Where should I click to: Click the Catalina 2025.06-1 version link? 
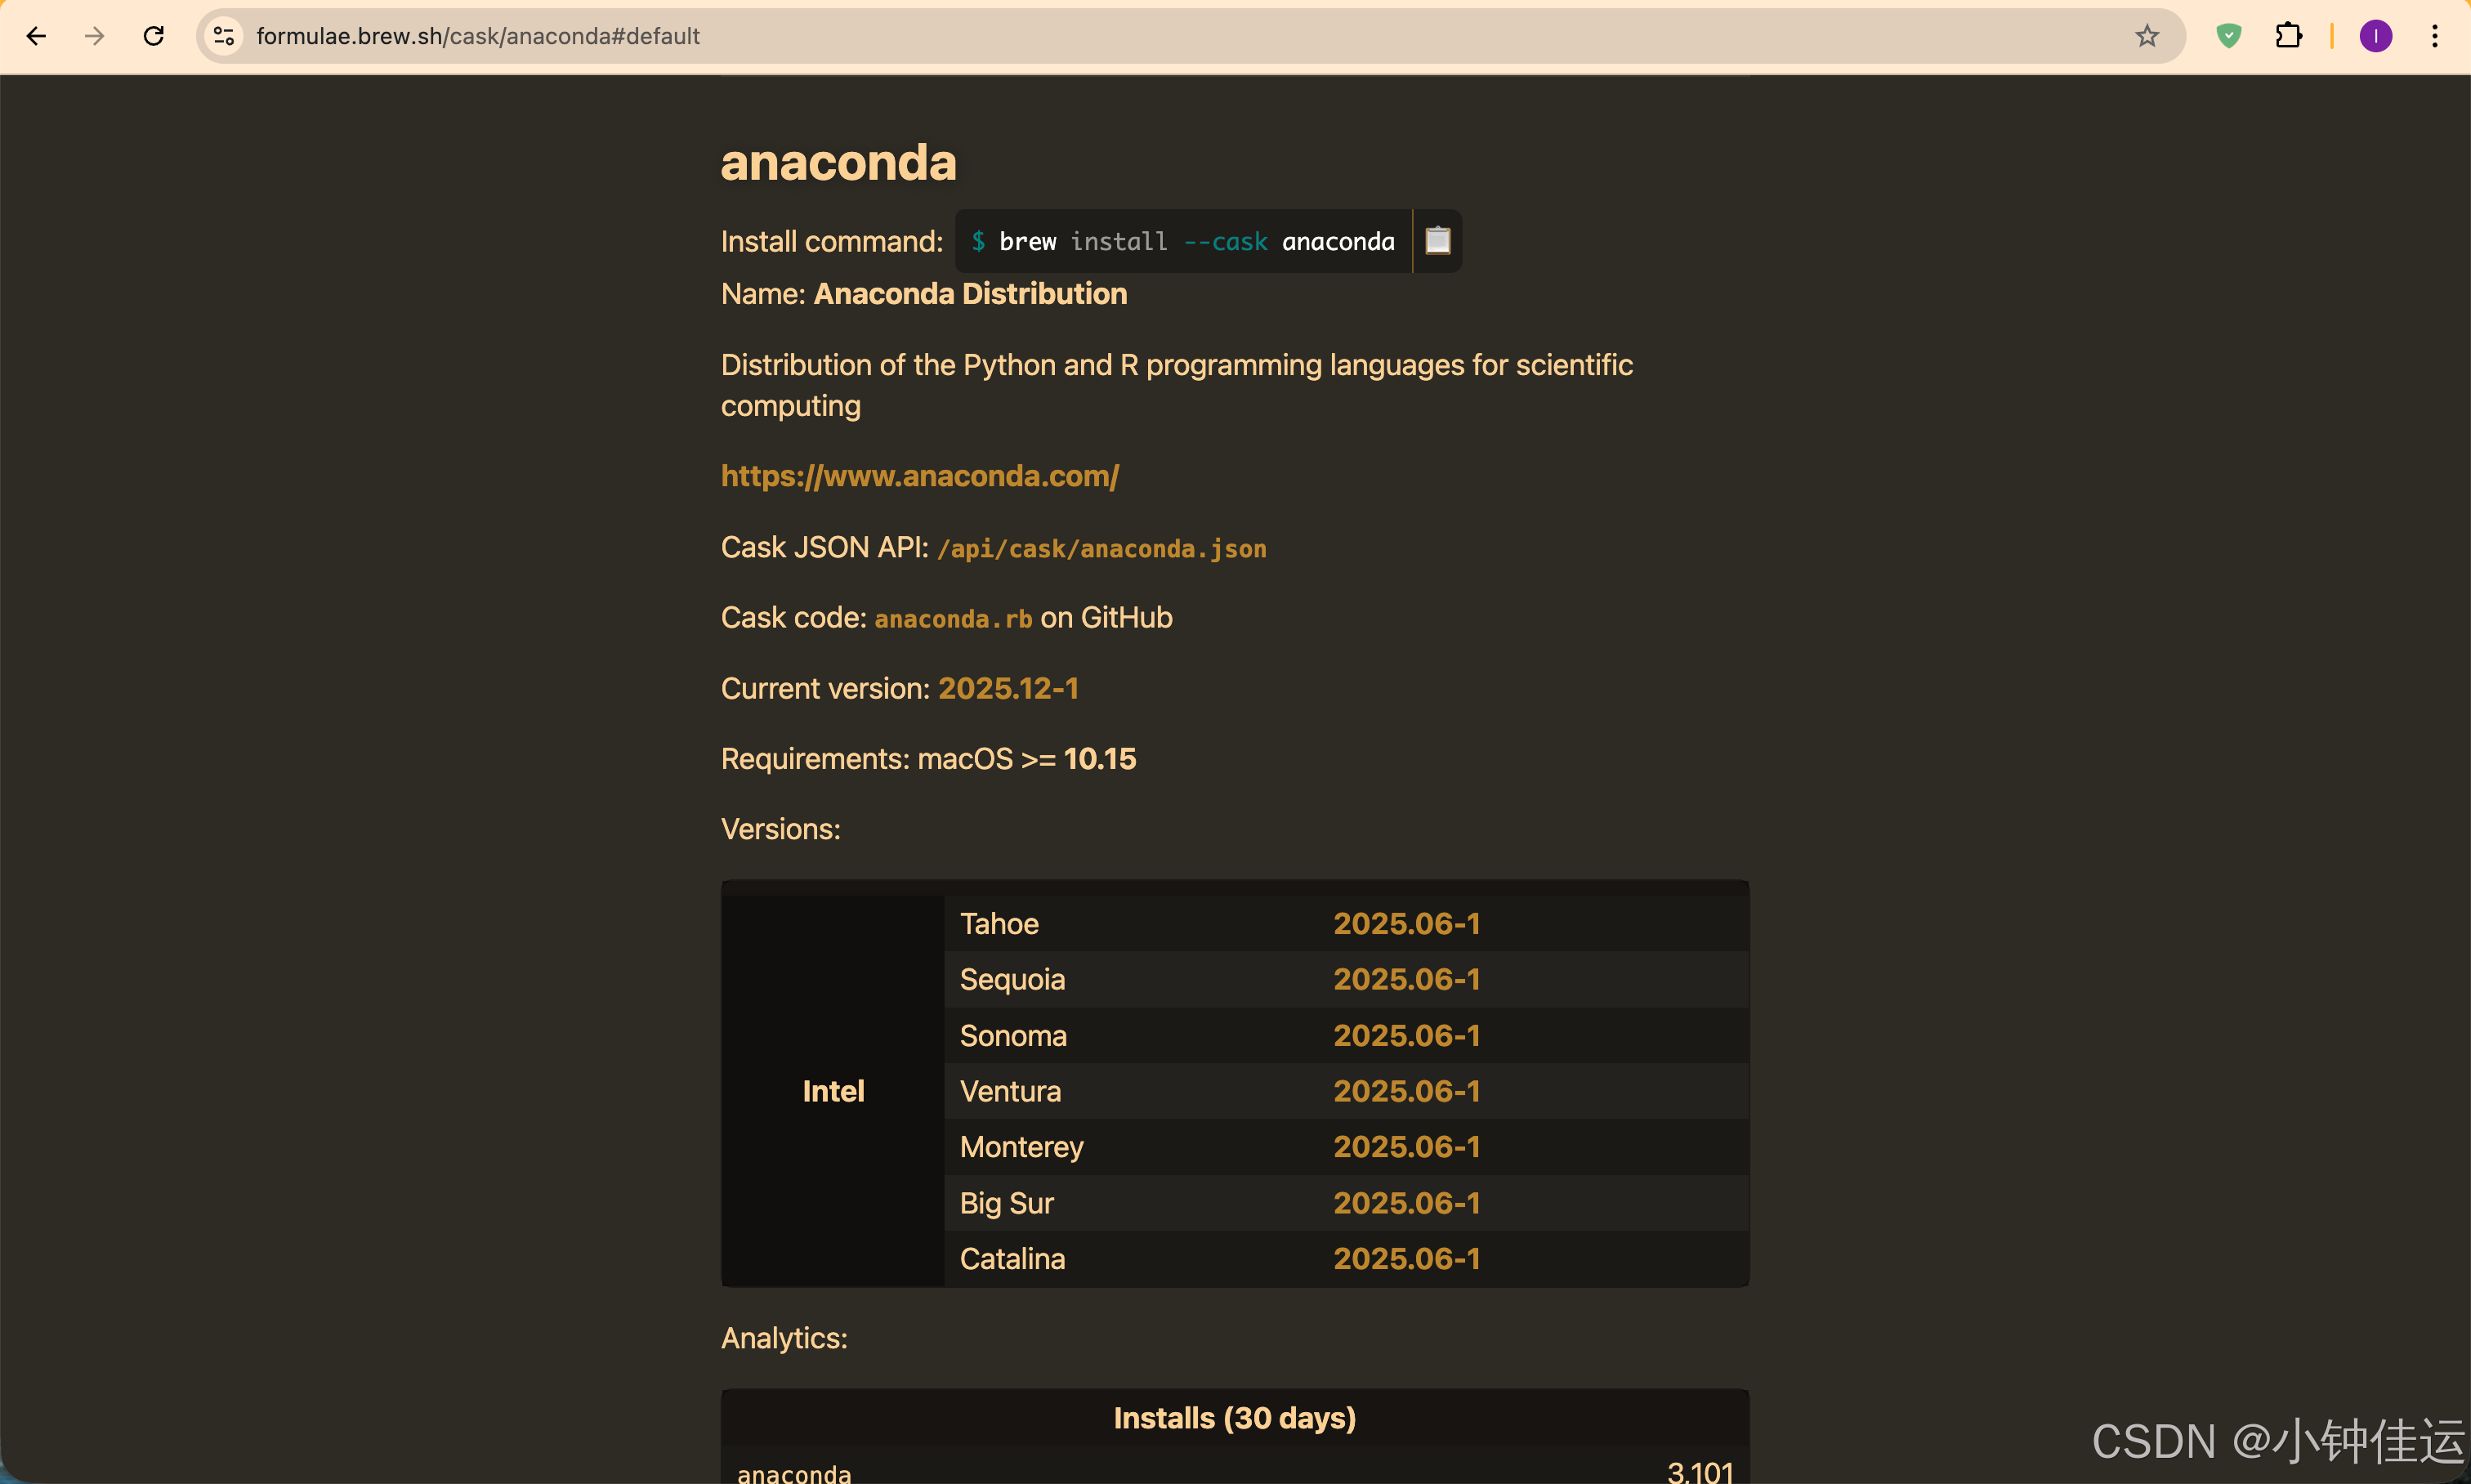(x=1406, y=1258)
